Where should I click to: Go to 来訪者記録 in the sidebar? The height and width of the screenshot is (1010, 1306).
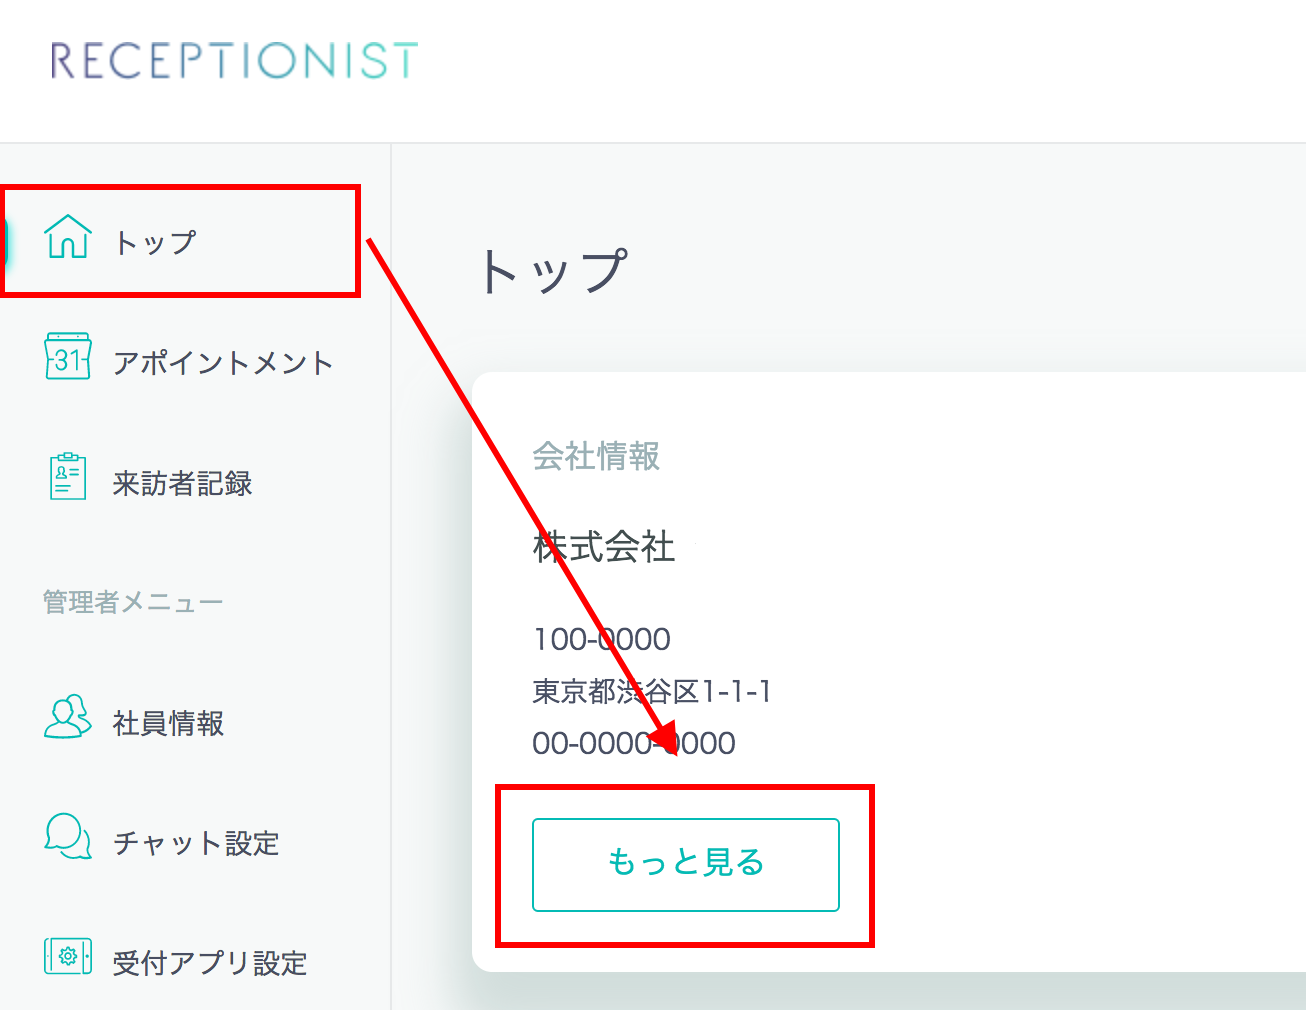click(182, 483)
